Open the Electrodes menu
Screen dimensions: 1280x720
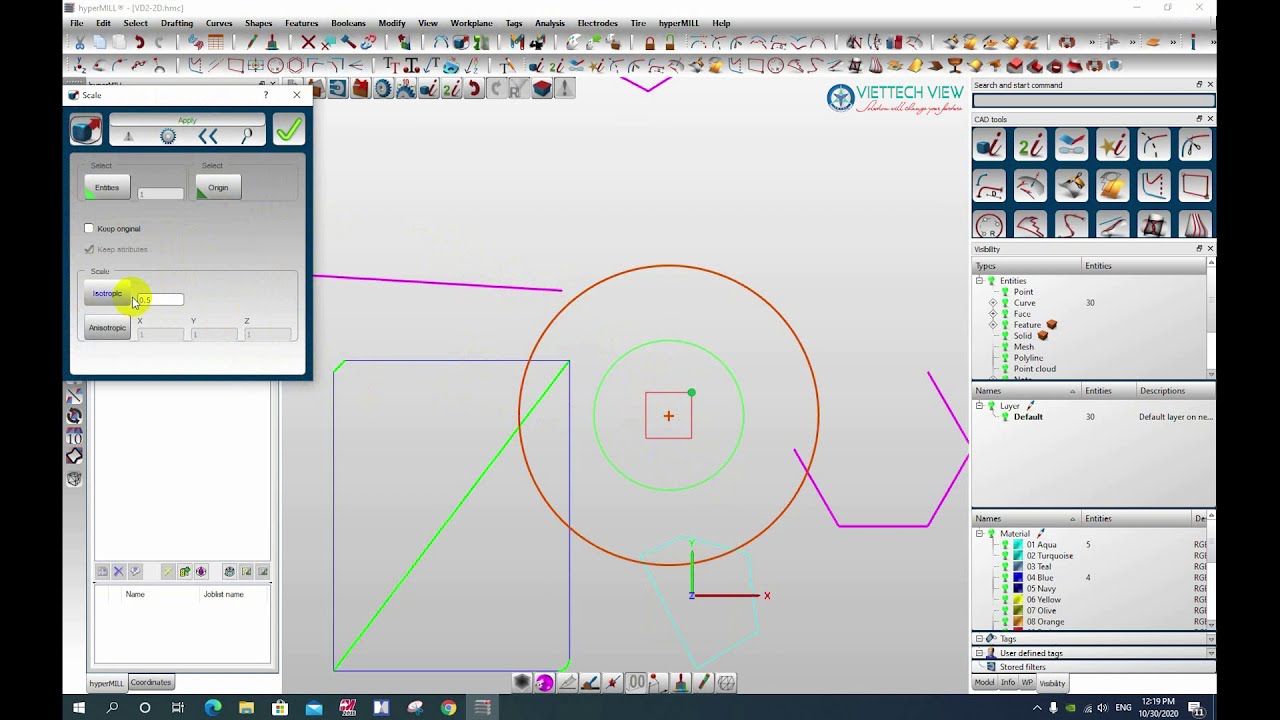pyautogui.click(x=597, y=23)
